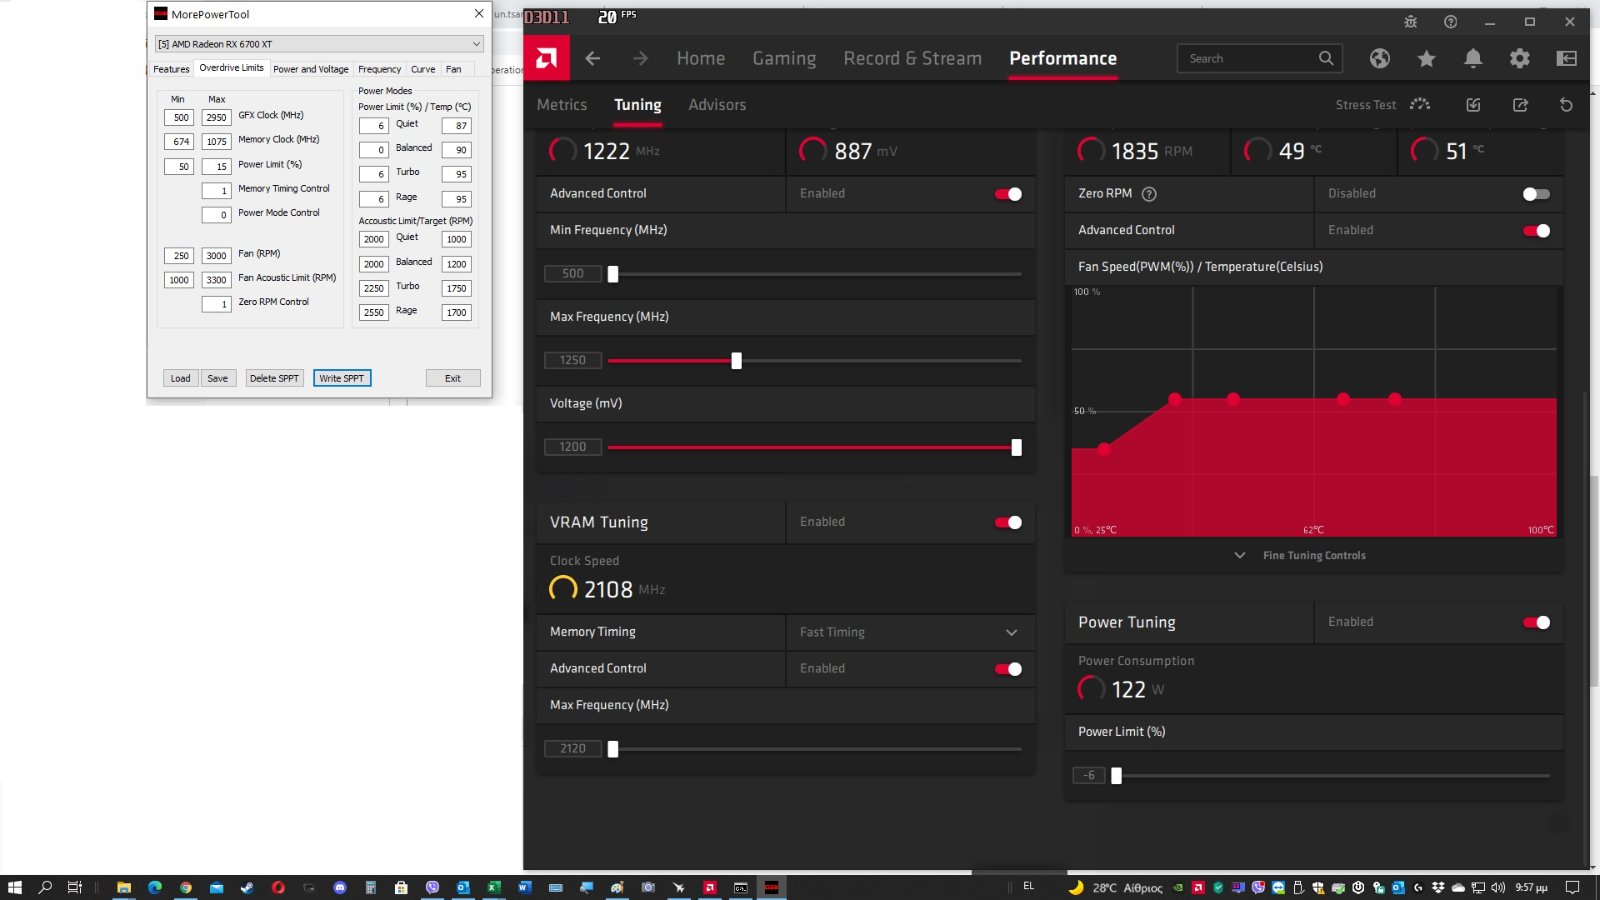Open the Home section
The height and width of the screenshot is (900, 1600).
click(701, 58)
